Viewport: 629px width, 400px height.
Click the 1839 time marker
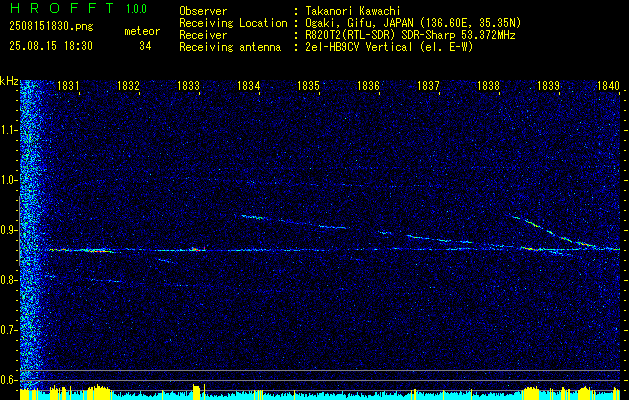548,85
